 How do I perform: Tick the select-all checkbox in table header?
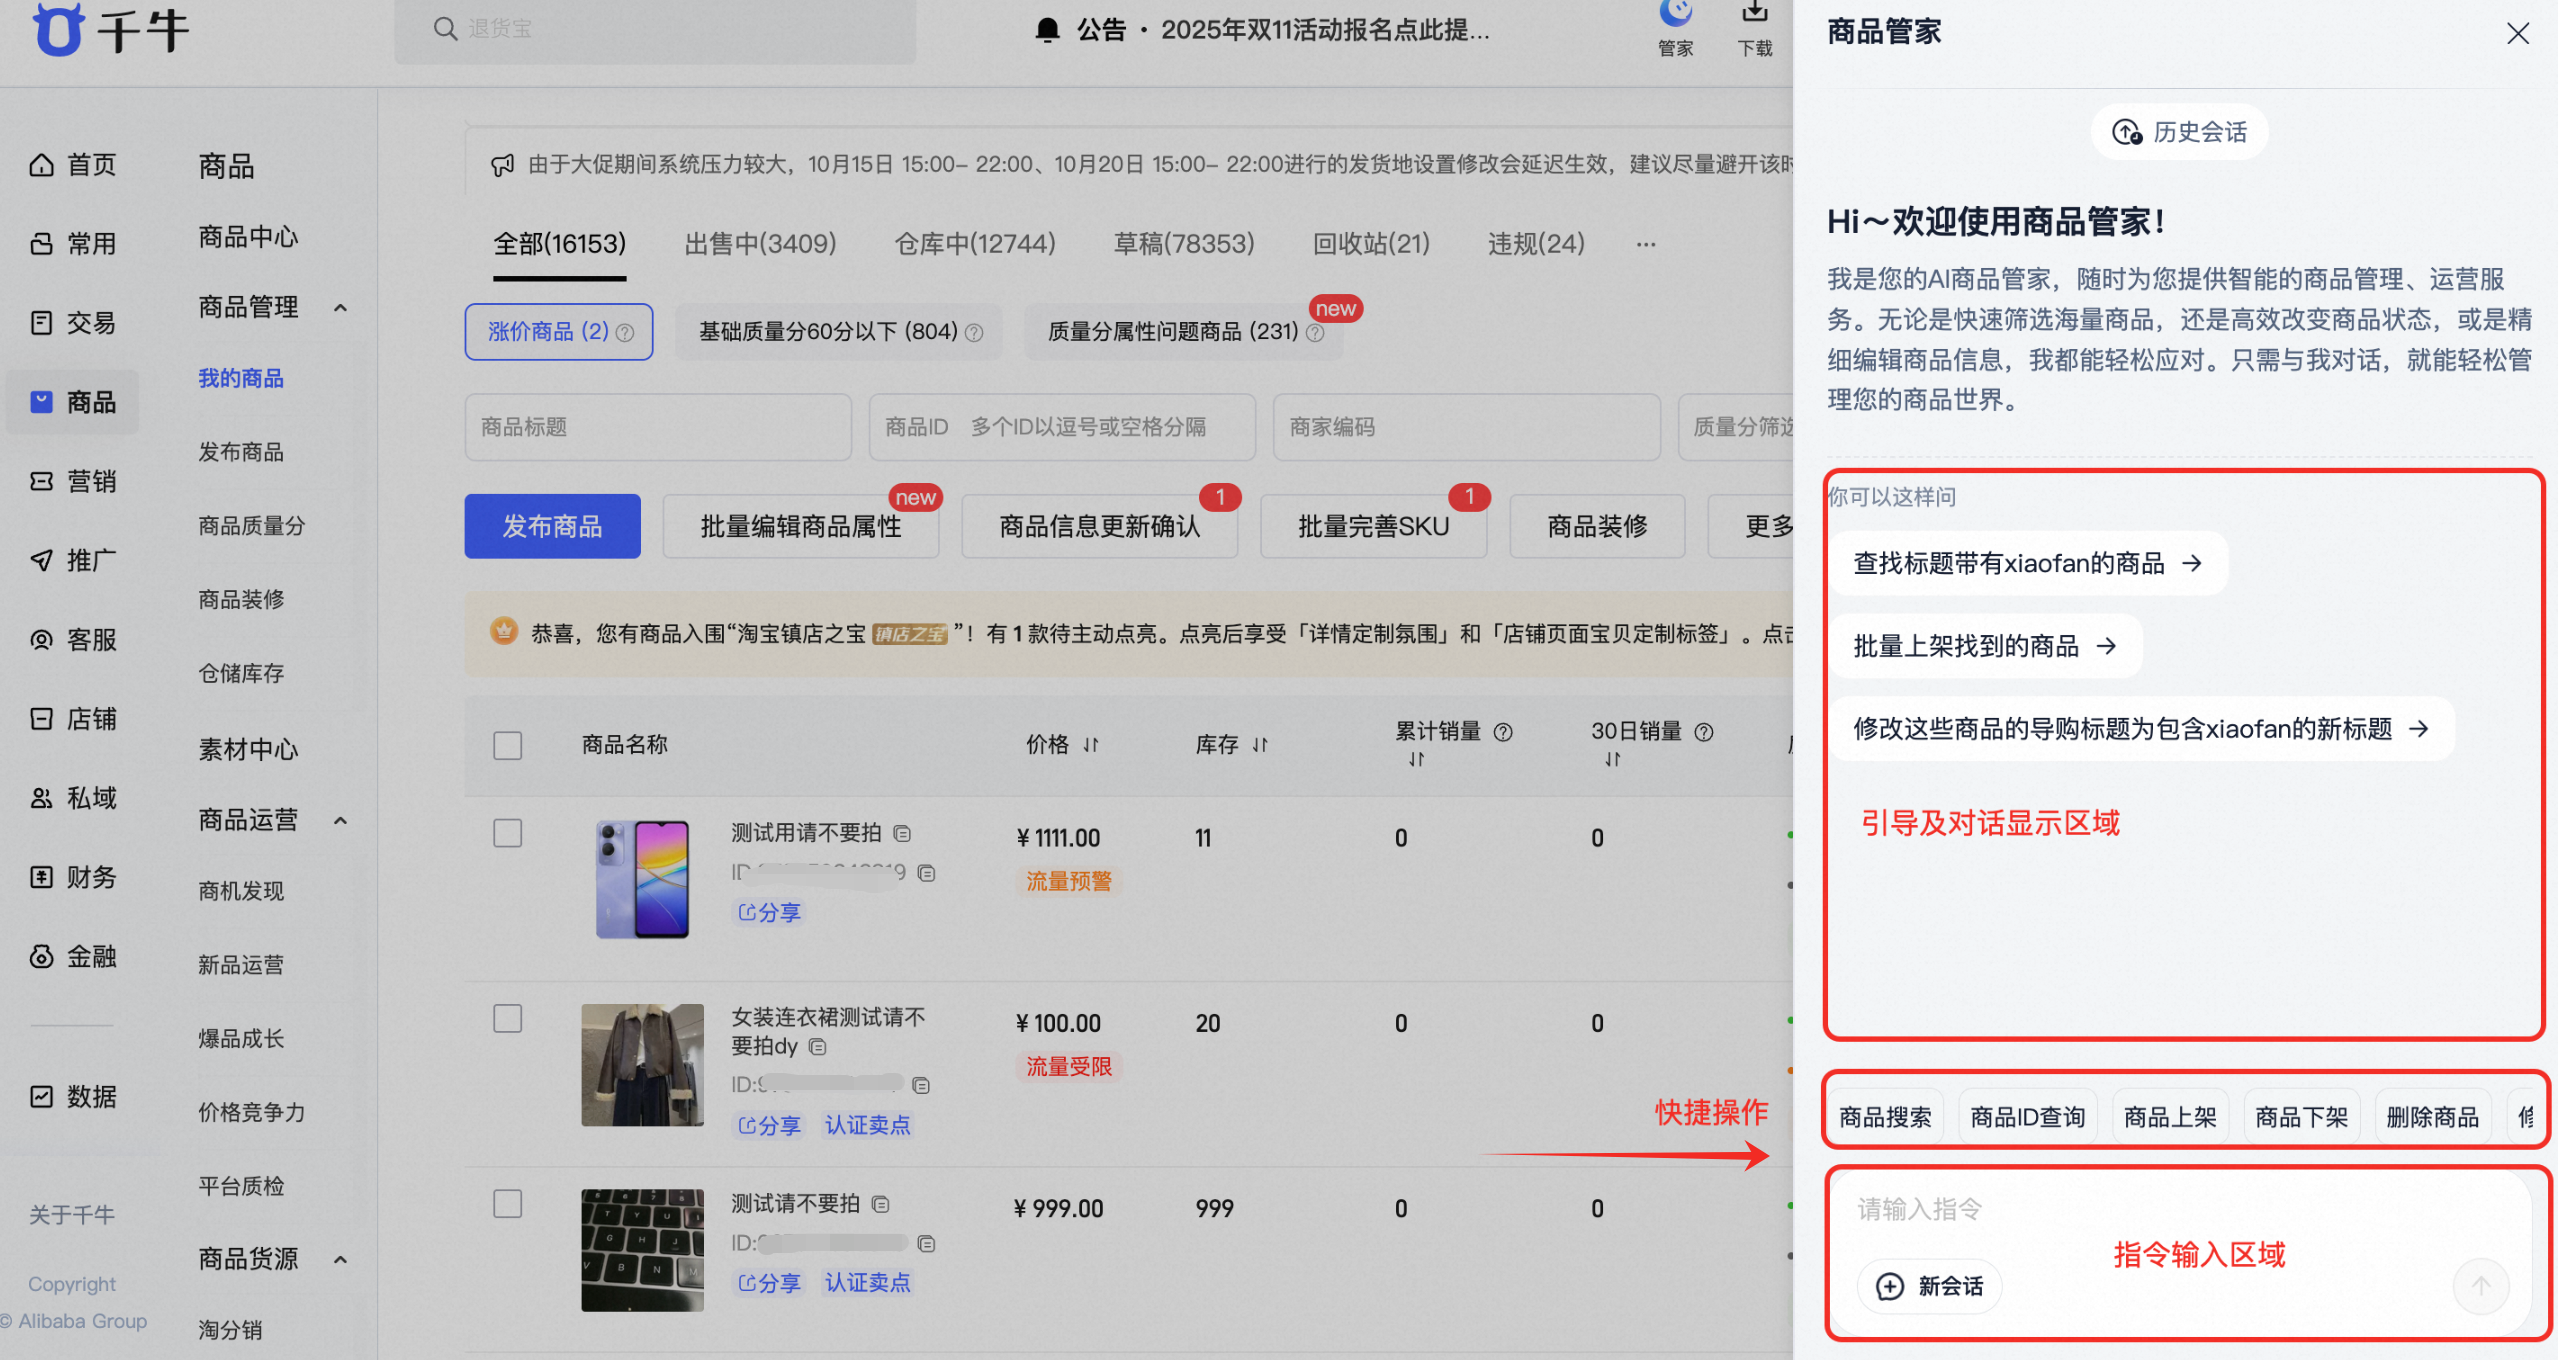point(508,745)
